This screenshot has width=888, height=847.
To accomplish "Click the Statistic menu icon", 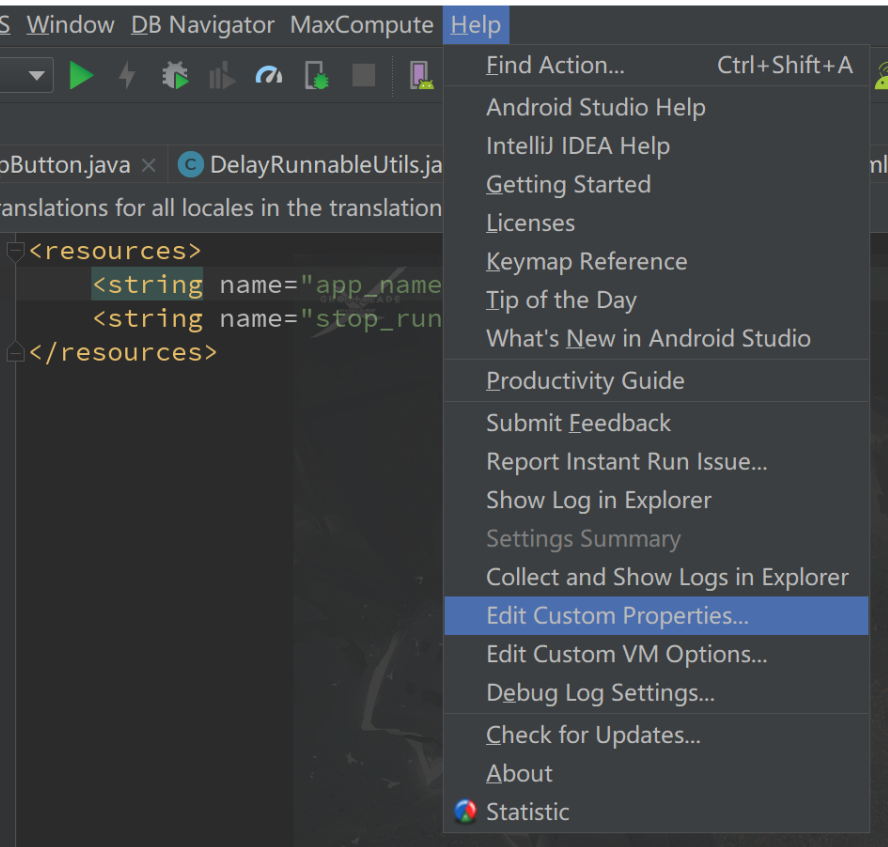I will pyautogui.click(x=466, y=811).
